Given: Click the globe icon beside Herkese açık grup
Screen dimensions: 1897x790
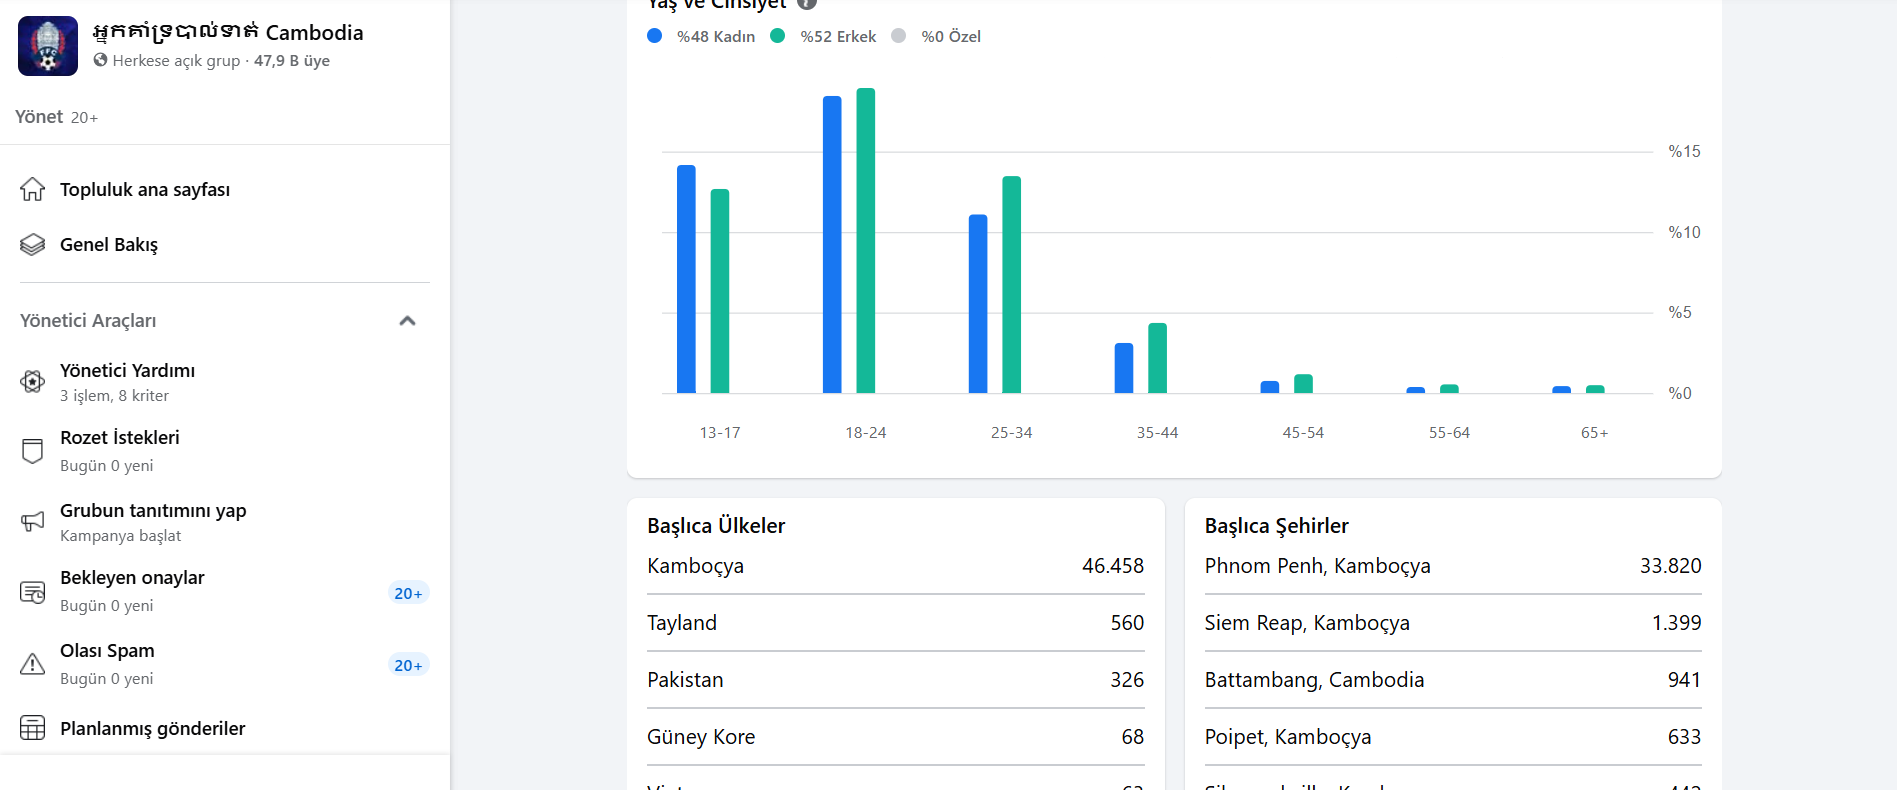Looking at the screenshot, I should click(x=100, y=60).
